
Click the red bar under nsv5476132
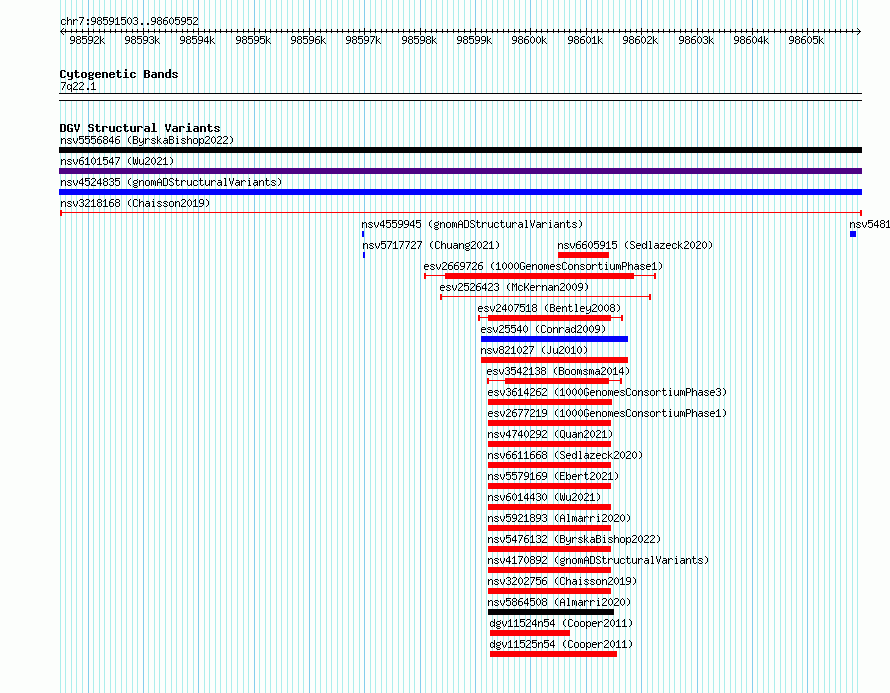coord(549,549)
